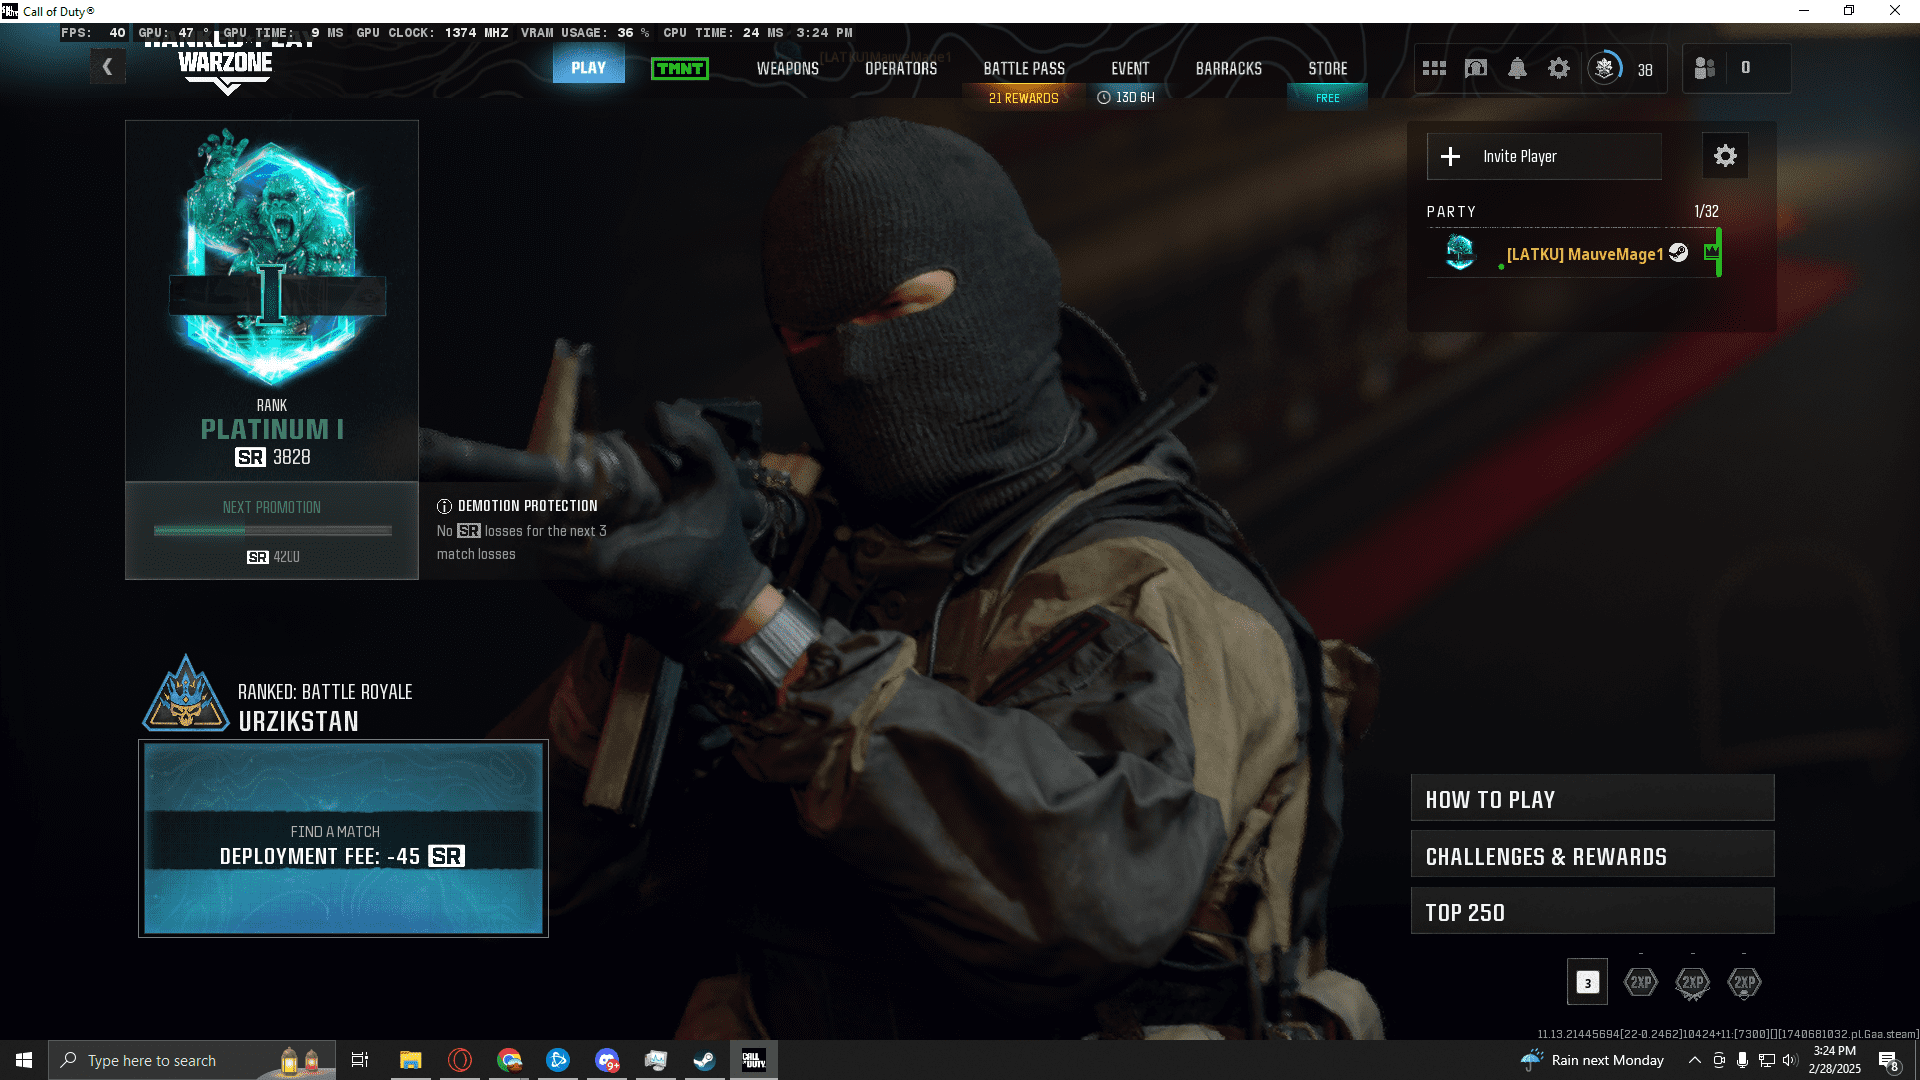Open the Store tab

pyautogui.click(x=1327, y=68)
